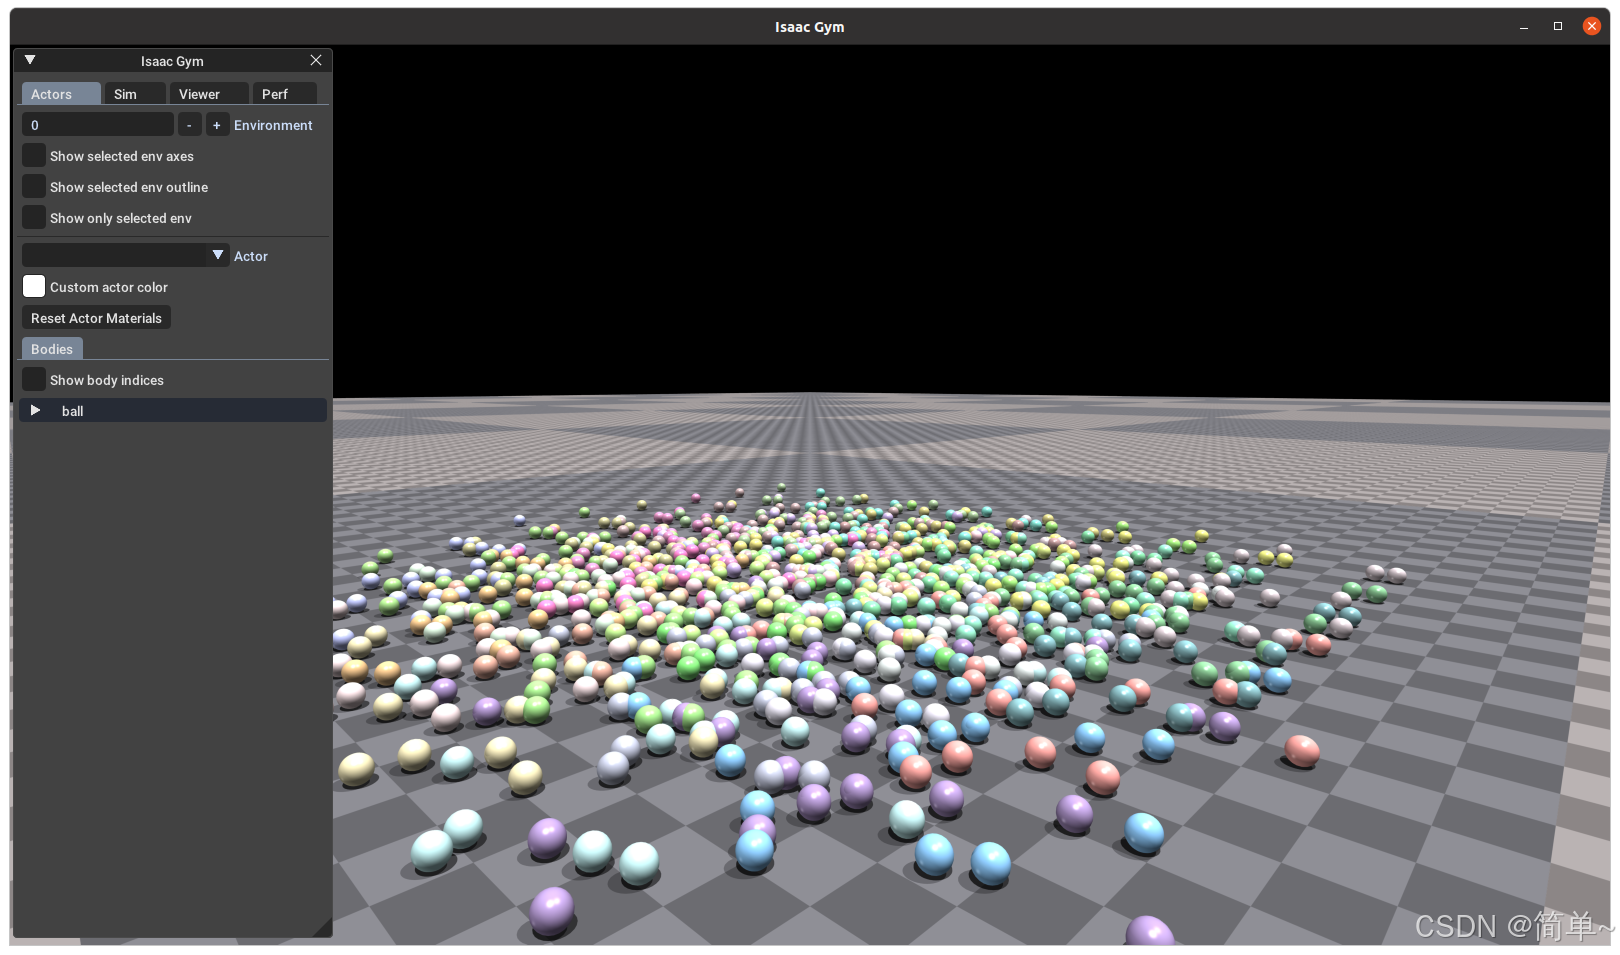Screen dimensions: 1620x955
Task: Click the Environment number input field
Action: 97,125
